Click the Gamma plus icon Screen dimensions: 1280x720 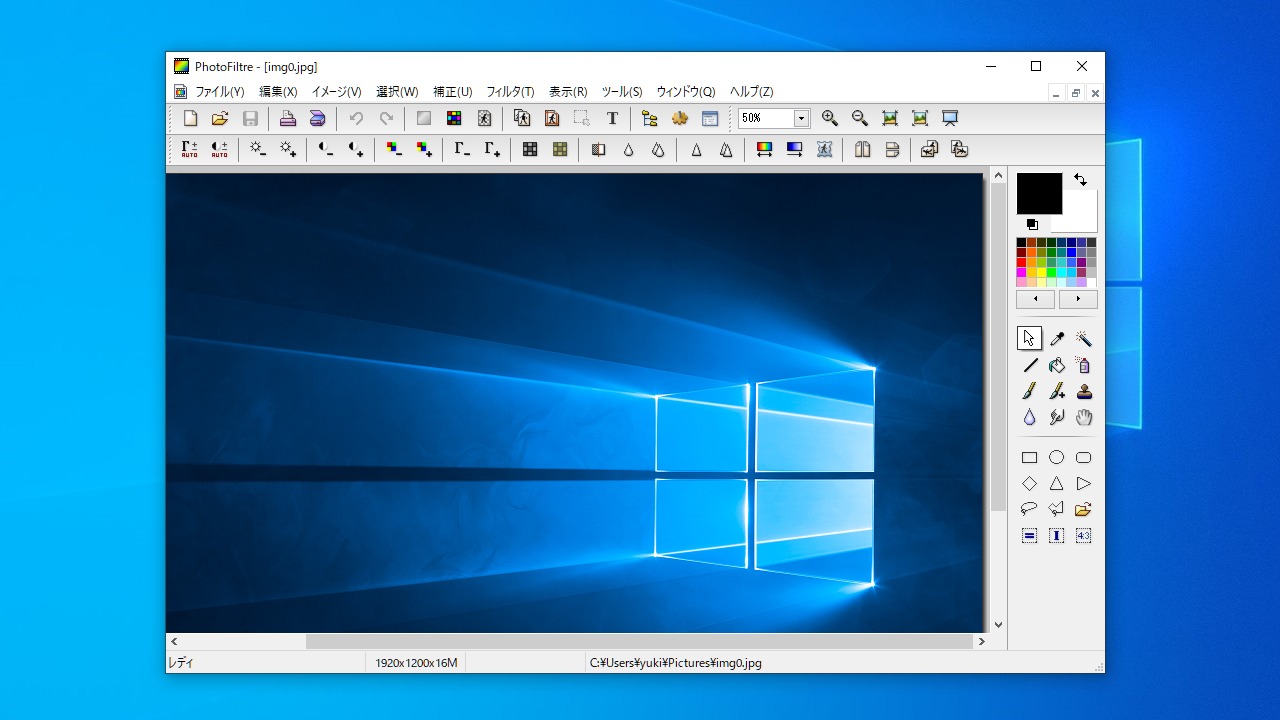(492, 149)
